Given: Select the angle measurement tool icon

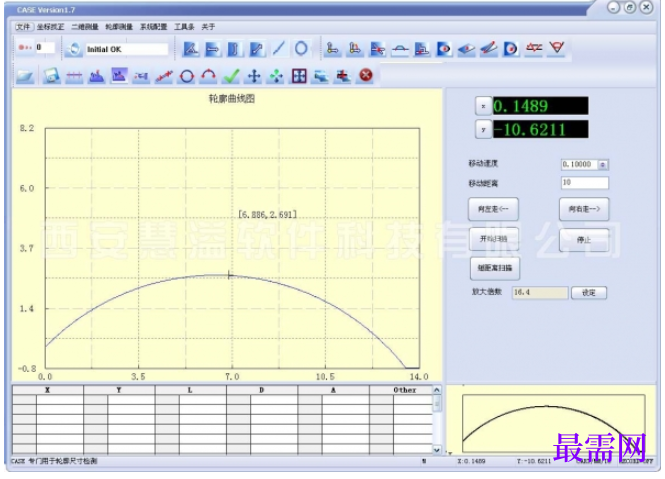Looking at the screenshot, I should point(190,49).
